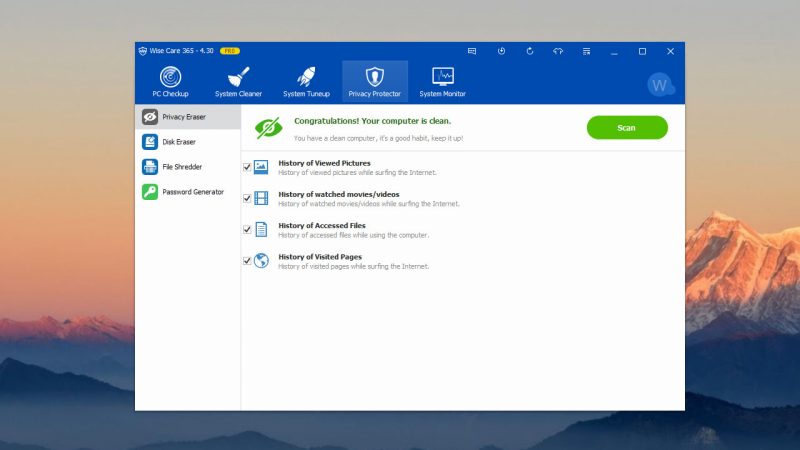The width and height of the screenshot is (800, 450).
Task: Click 'Congratulations! Your computer is clean.' text
Action: click(x=372, y=121)
